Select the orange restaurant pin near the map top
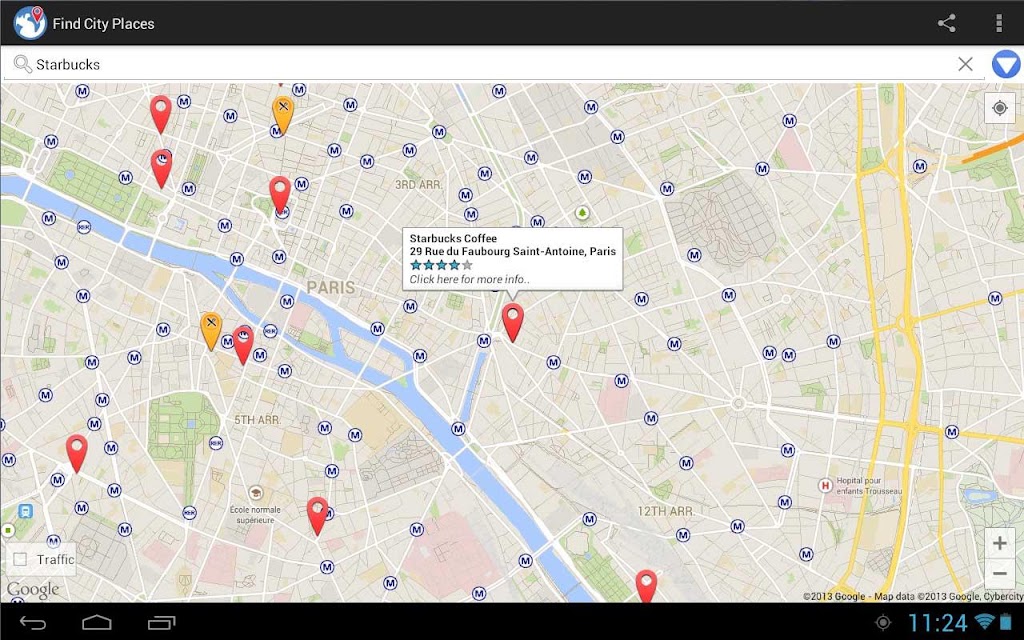Viewport: 1024px width, 640px height. pos(283,114)
